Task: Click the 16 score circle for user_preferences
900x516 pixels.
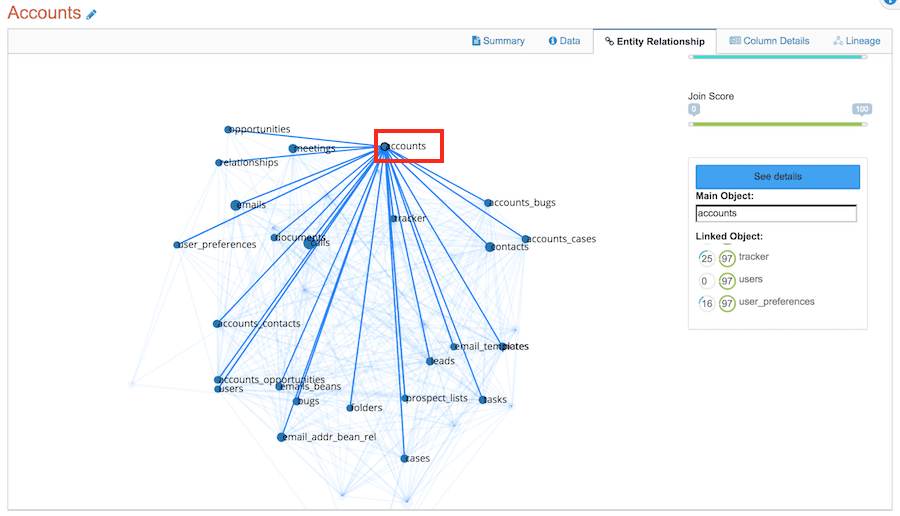Action: (707, 304)
